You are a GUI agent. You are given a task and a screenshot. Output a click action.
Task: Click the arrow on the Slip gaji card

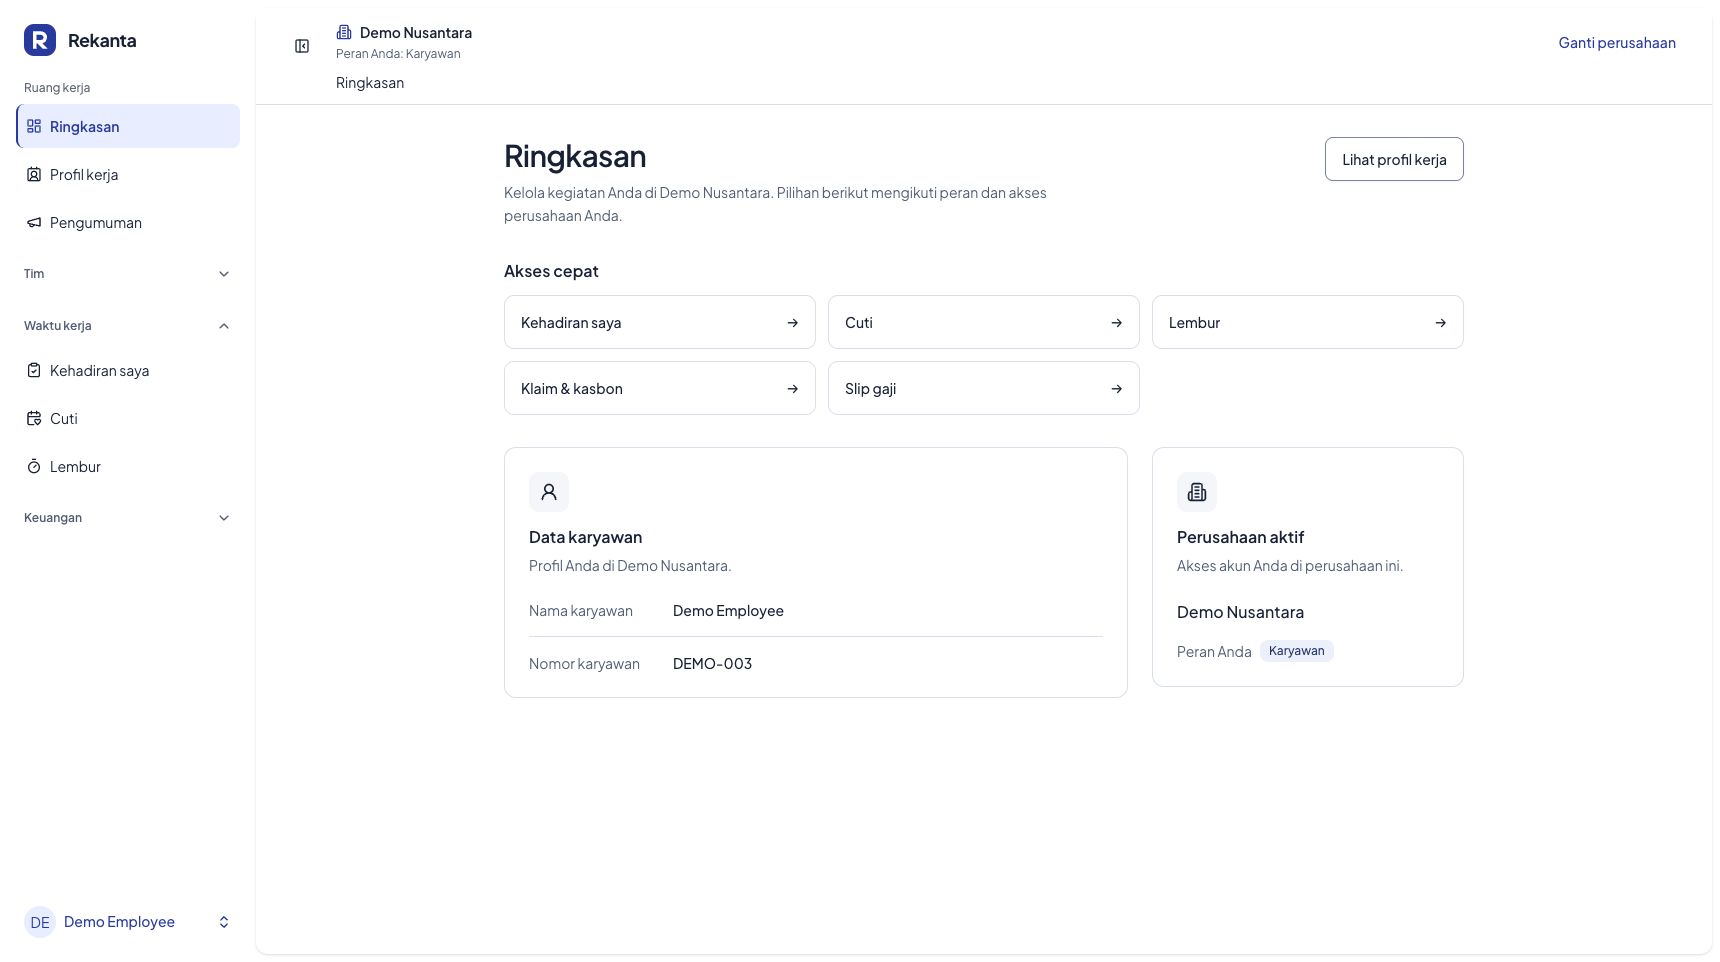[1117, 388]
